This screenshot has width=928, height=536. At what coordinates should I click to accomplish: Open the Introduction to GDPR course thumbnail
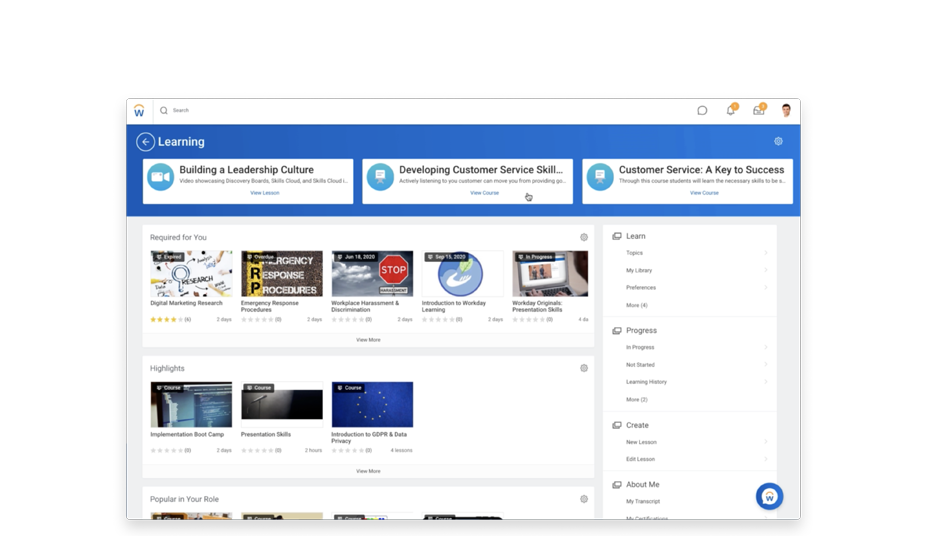click(x=372, y=404)
